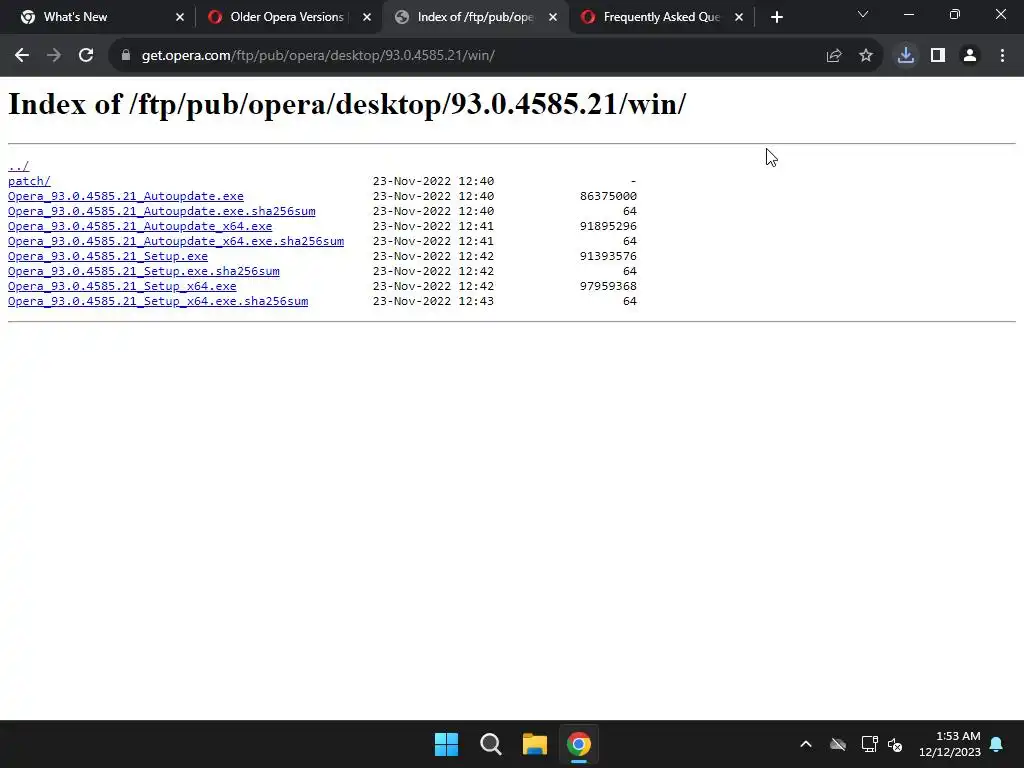Image resolution: width=1024 pixels, height=768 pixels.
Task: Open Opera_93.0.4585.21_Autoupdate.exe.sha256sum link
Action: click(161, 211)
